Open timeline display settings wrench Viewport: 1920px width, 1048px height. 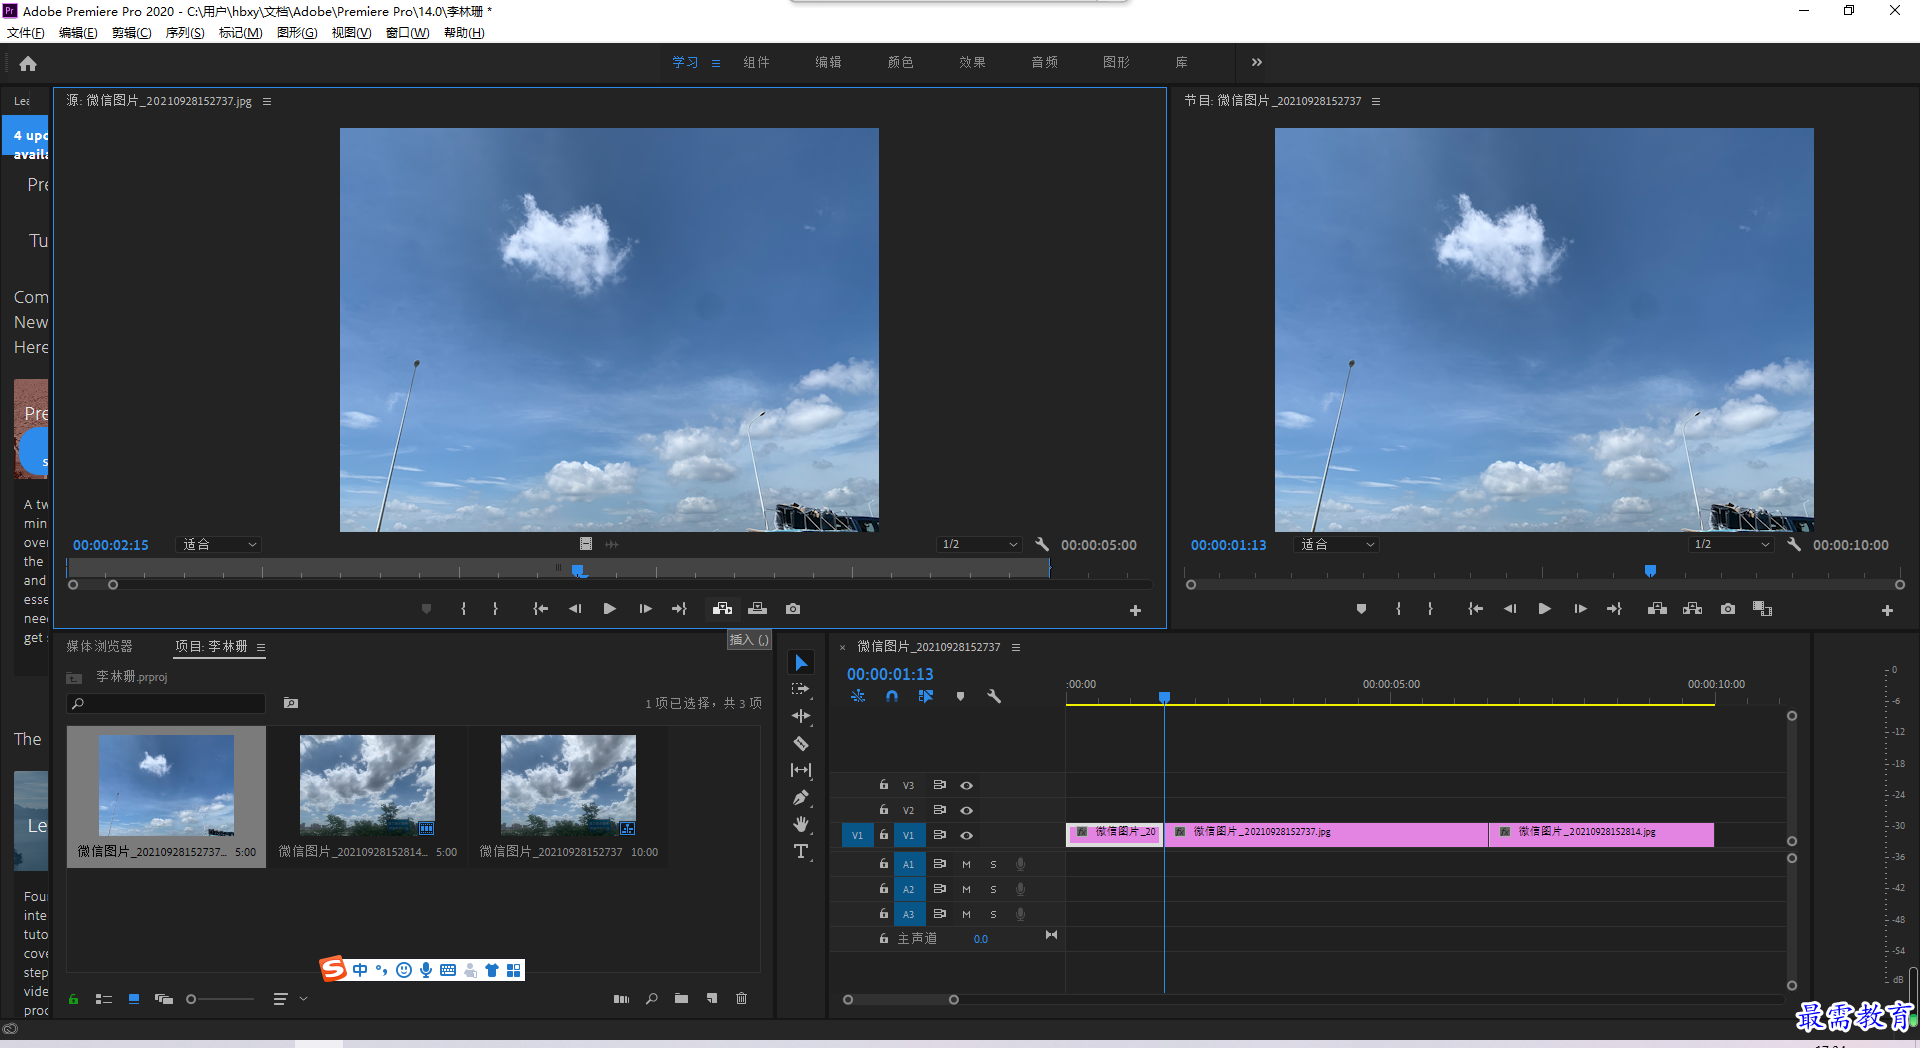pos(994,696)
